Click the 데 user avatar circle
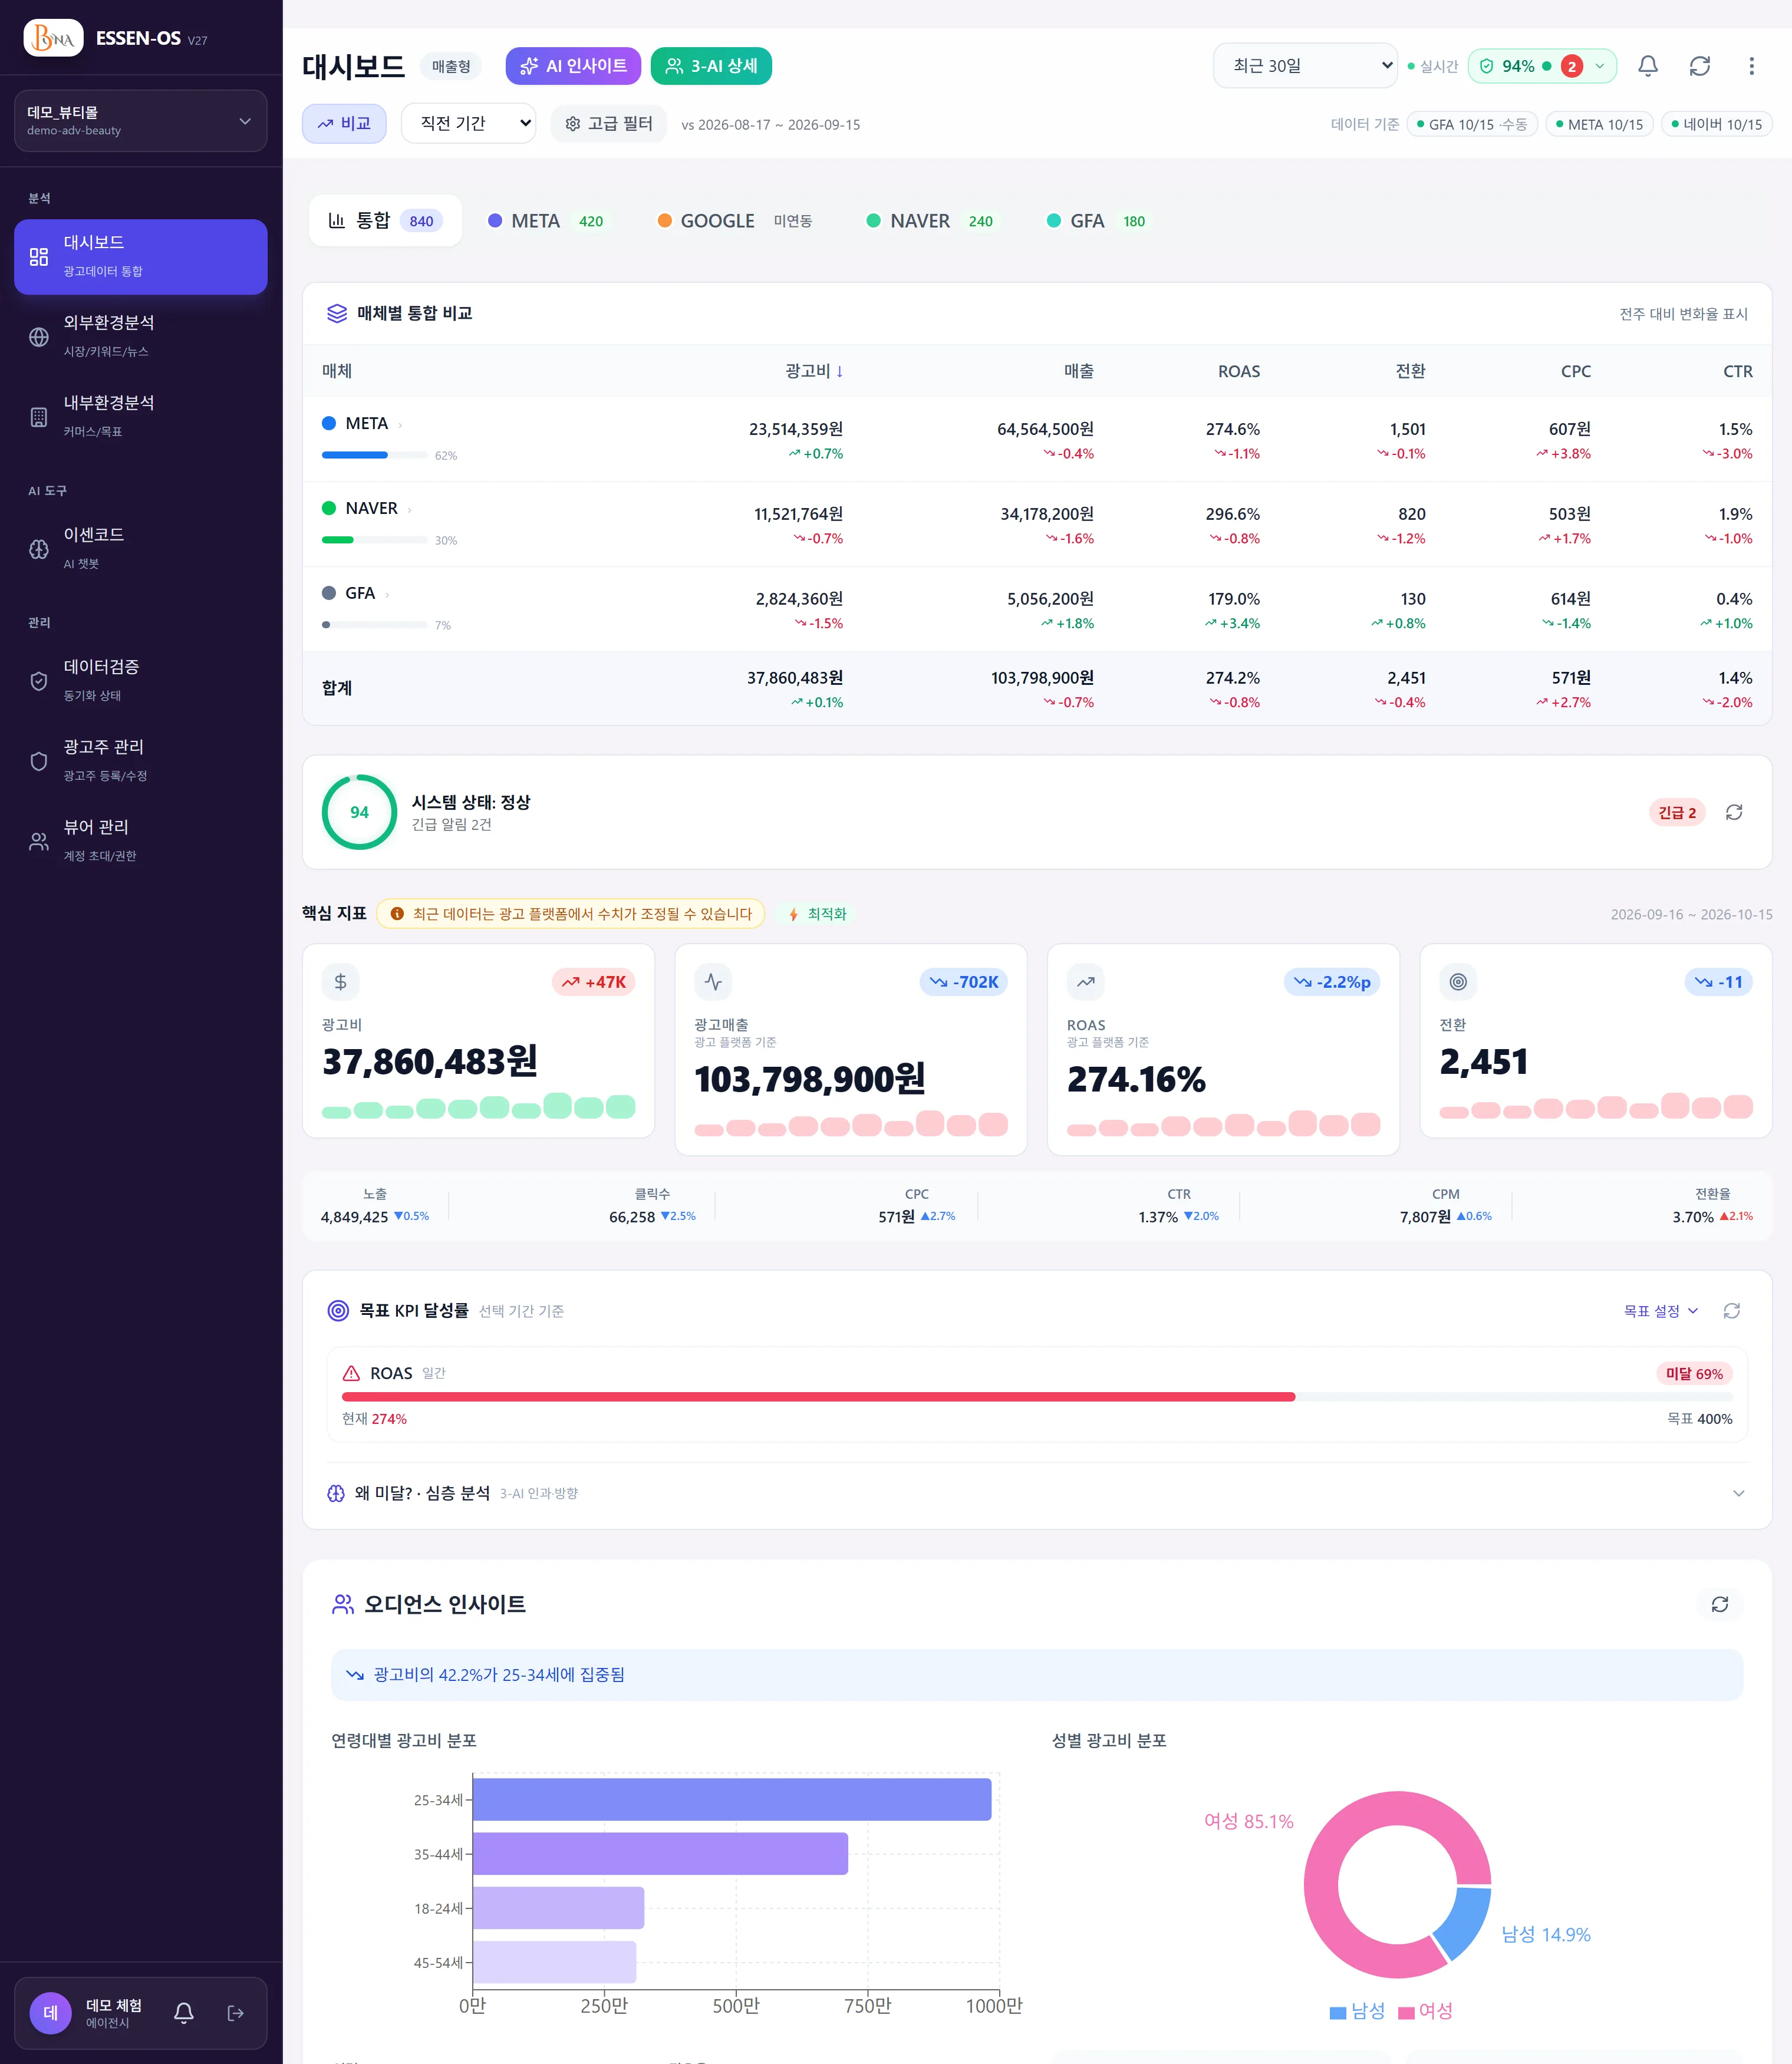1792x2064 pixels. click(50, 2013)
